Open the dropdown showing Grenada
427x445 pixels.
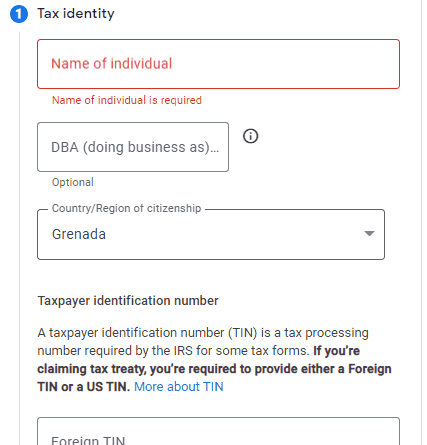tap(211, 234)
